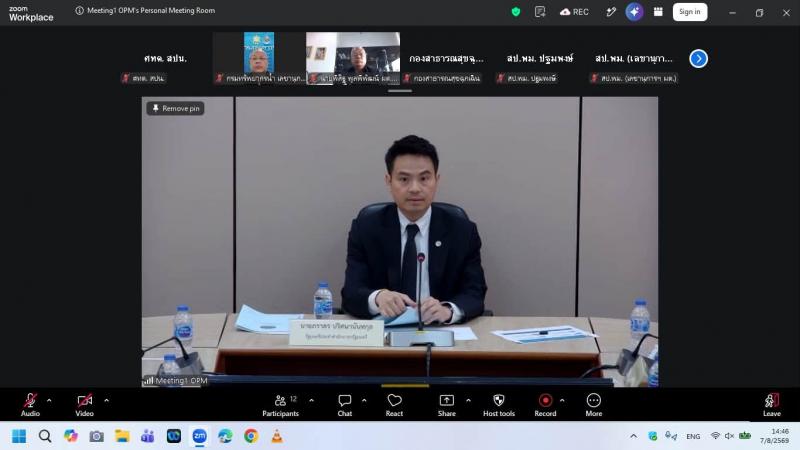Open the Windows Start menu
Viewport: 800px width, 450px height.
[19, 436]
